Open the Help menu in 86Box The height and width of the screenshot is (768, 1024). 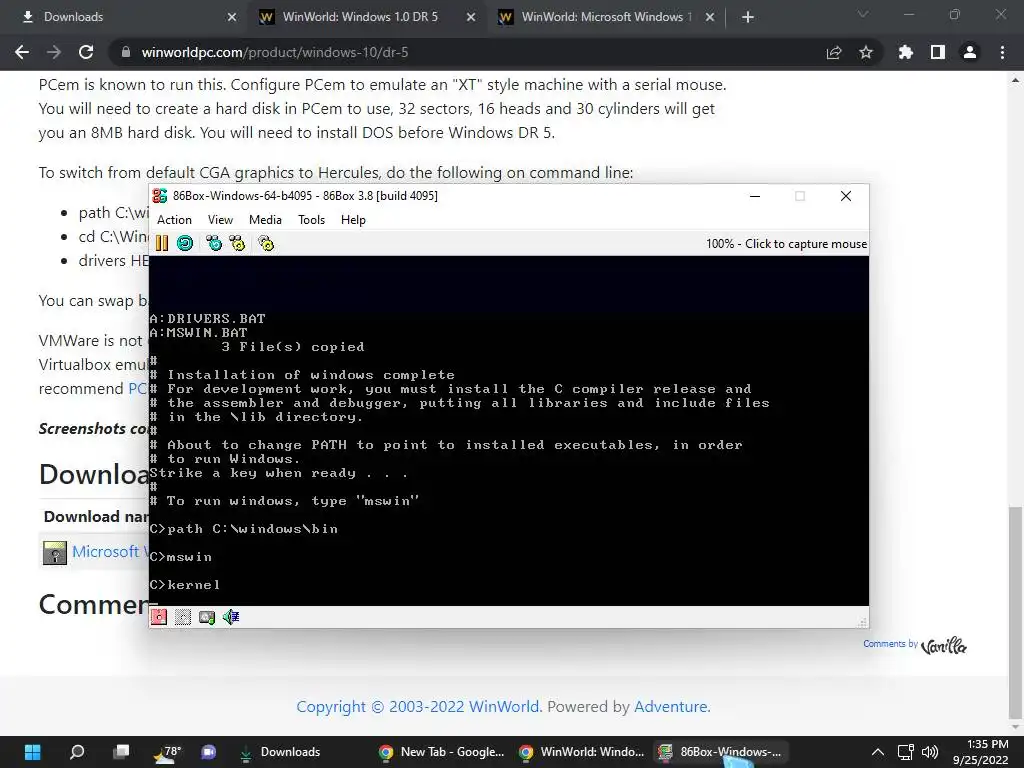click(x=353, y=220)
